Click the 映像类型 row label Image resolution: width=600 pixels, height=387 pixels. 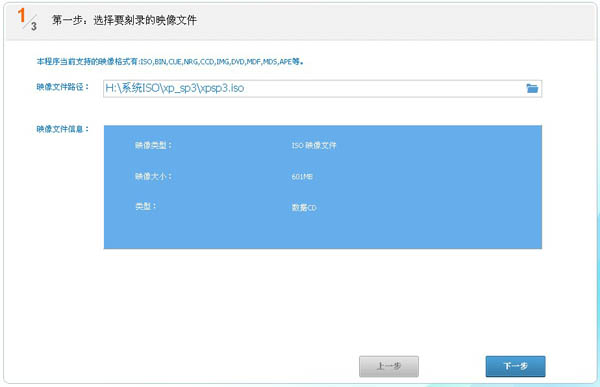153,145
